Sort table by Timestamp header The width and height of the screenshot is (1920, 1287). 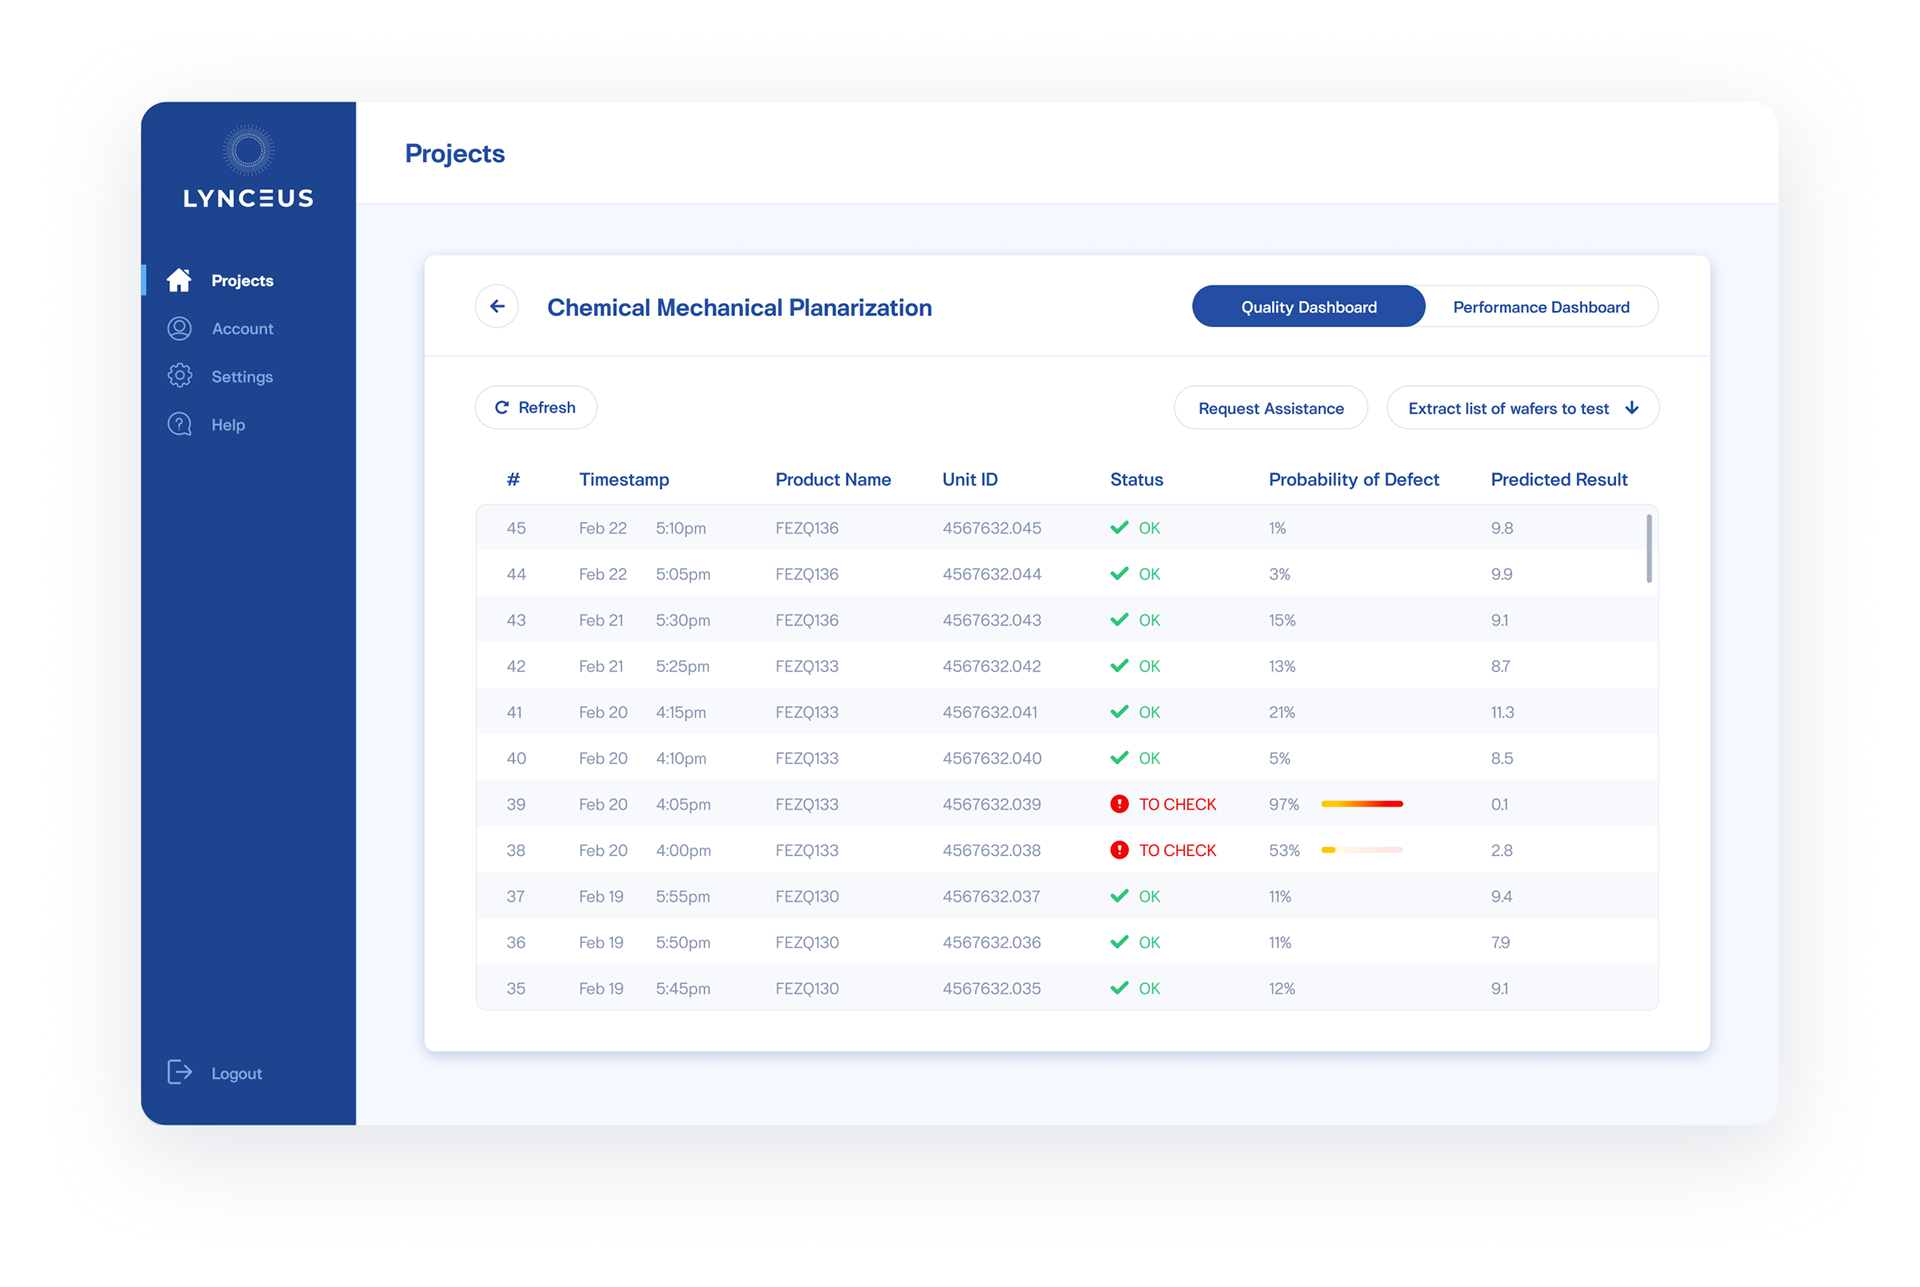(623, 480)
